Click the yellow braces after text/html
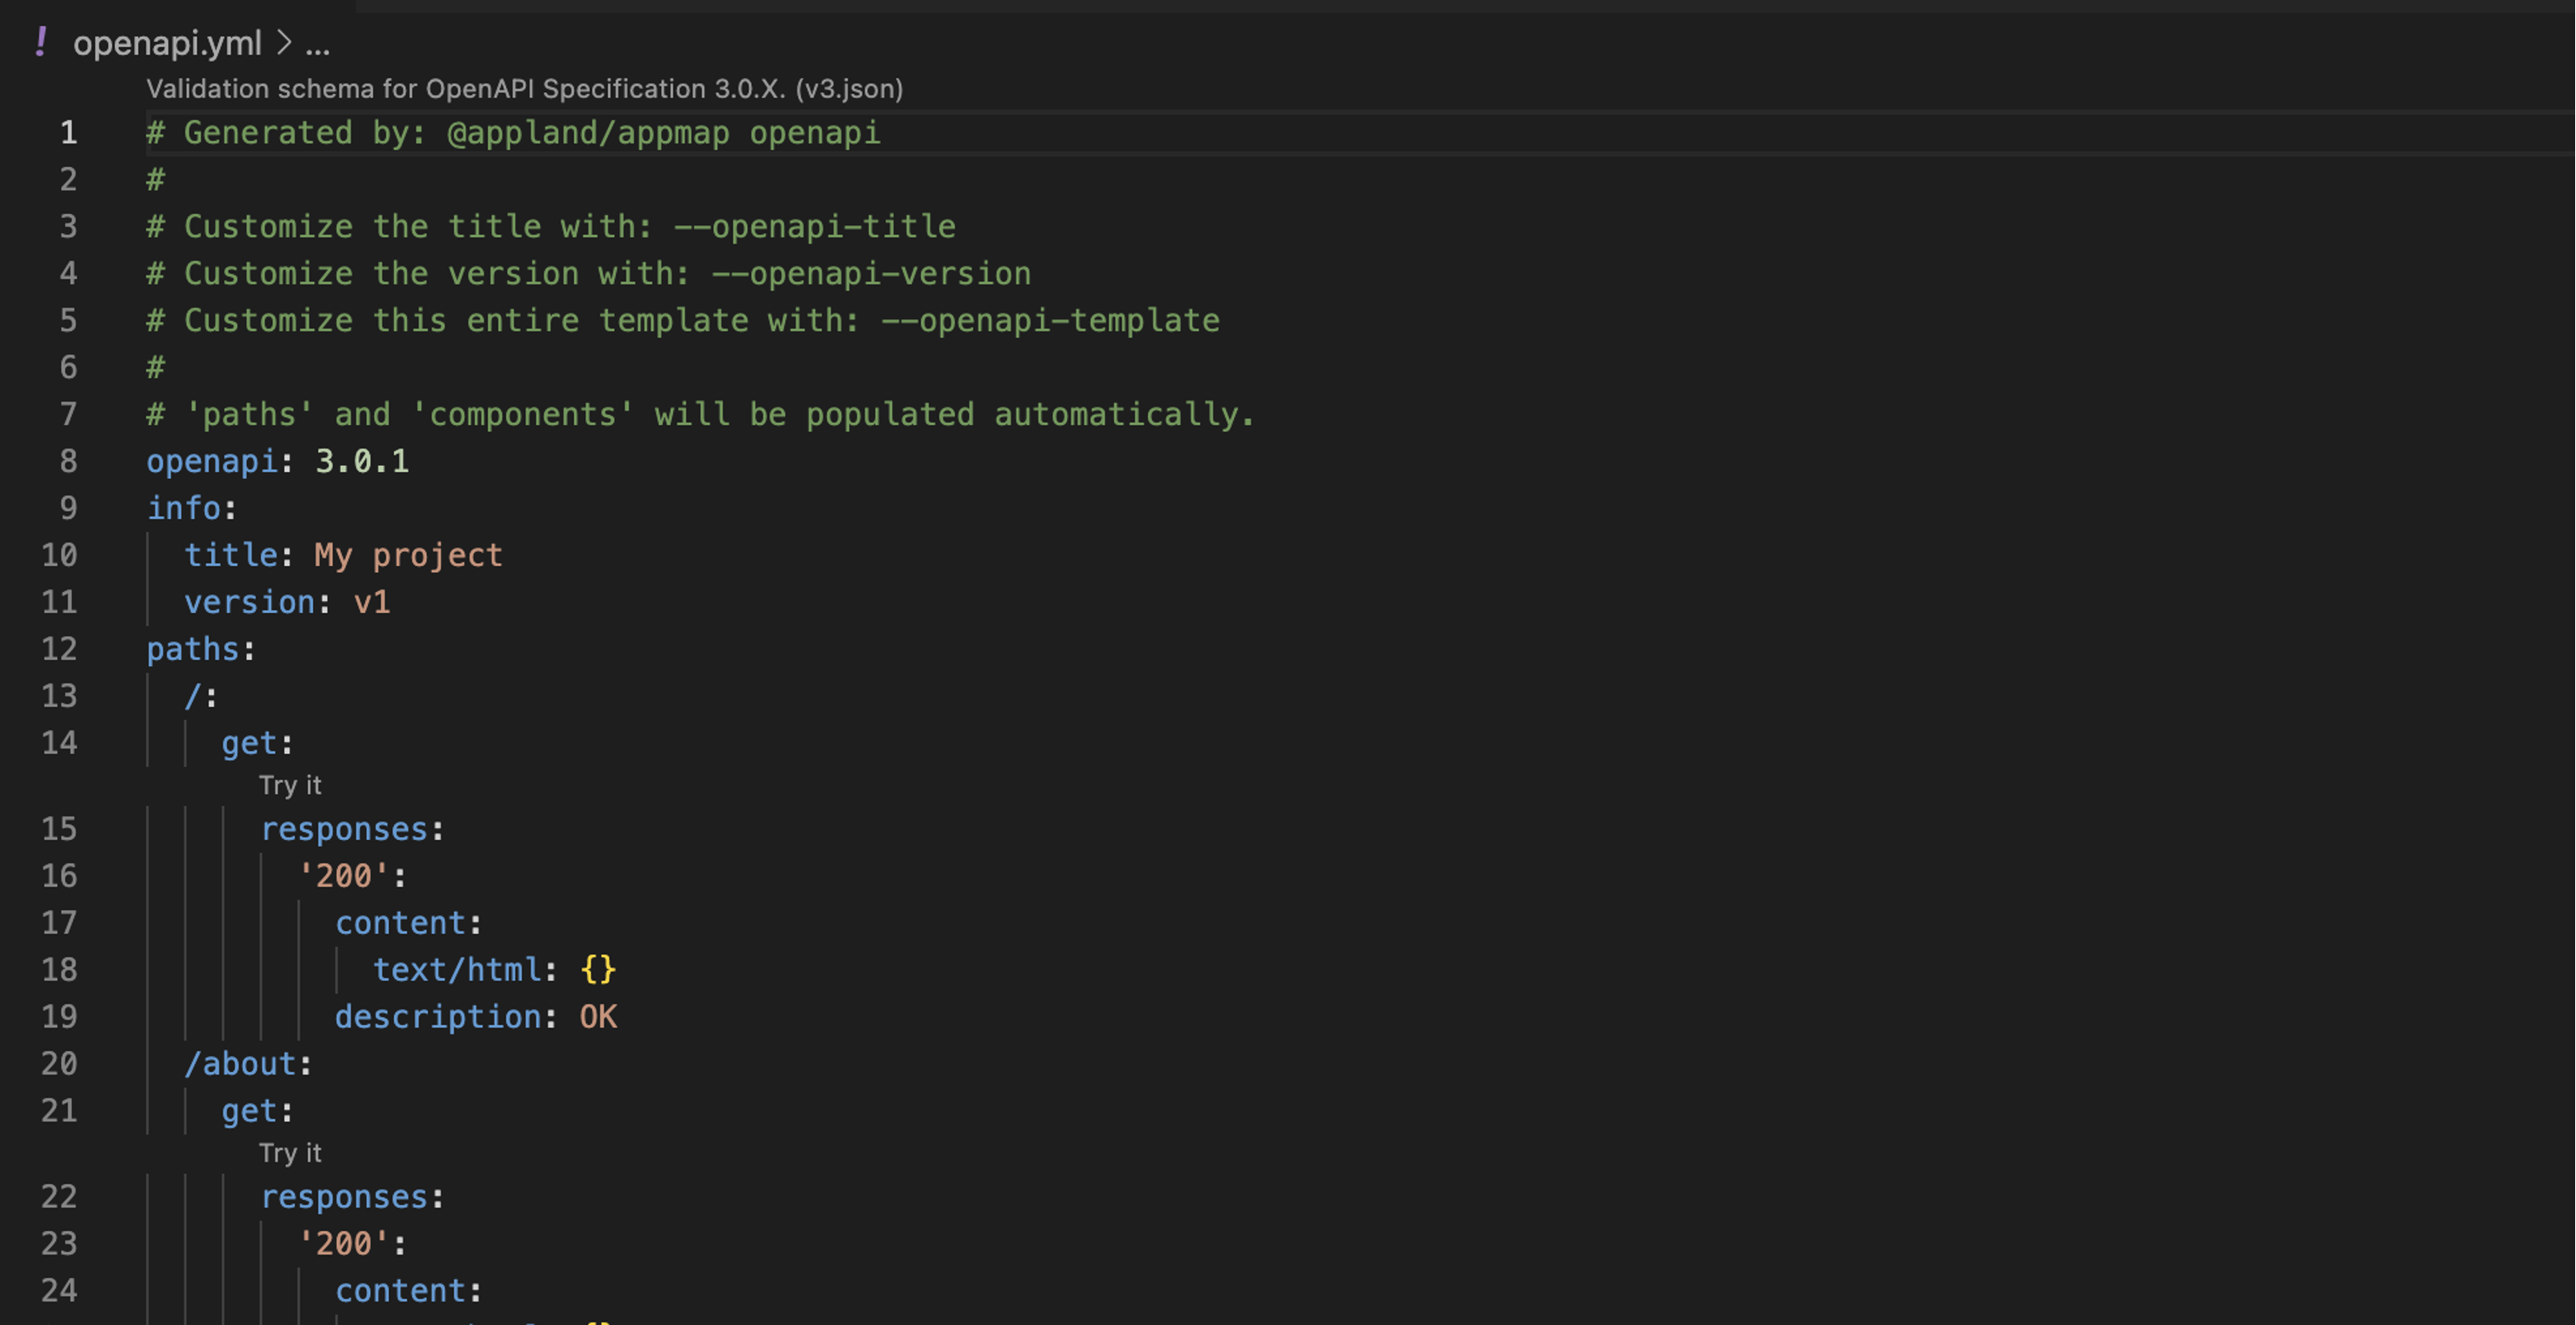 pyautogui.click(x=598, y=969)
